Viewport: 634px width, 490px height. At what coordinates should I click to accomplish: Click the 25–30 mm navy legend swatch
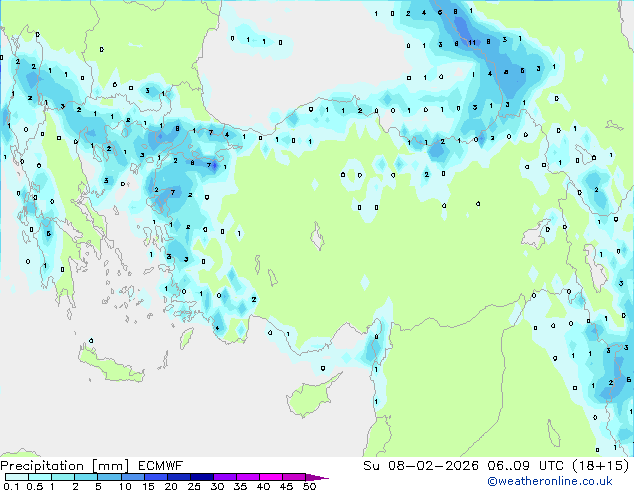point(201,477)
